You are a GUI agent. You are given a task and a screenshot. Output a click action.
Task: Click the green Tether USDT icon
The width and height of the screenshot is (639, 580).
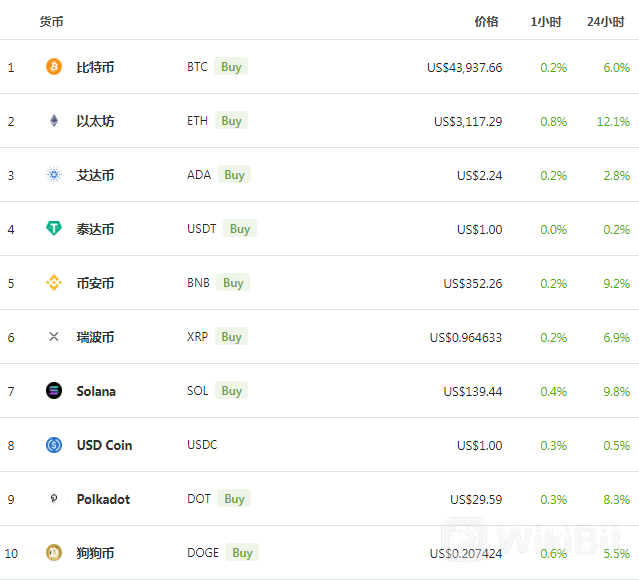[x=54, y=229]
